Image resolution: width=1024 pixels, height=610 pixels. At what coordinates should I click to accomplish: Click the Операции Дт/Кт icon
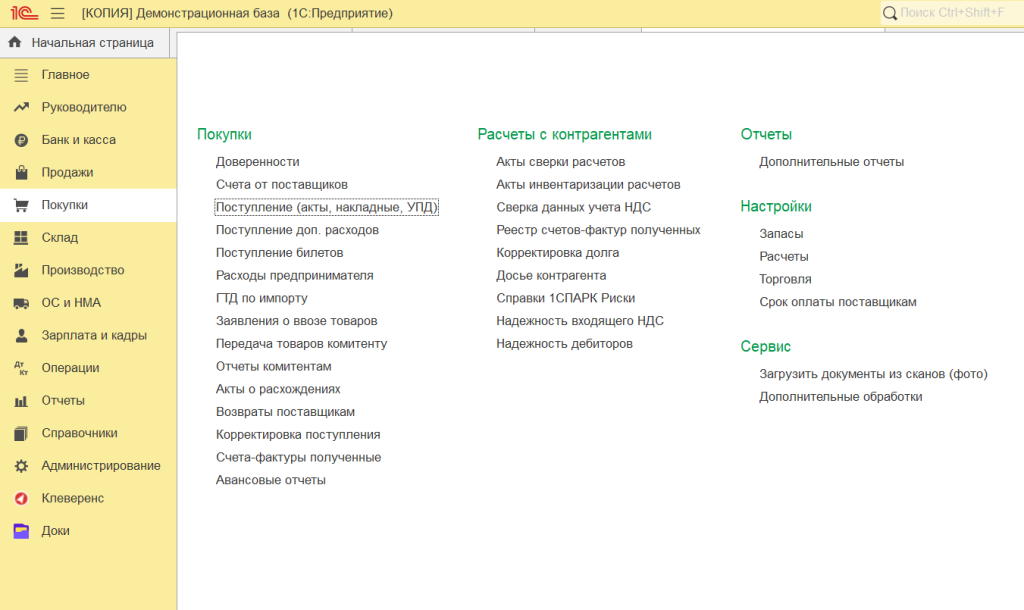22,368
